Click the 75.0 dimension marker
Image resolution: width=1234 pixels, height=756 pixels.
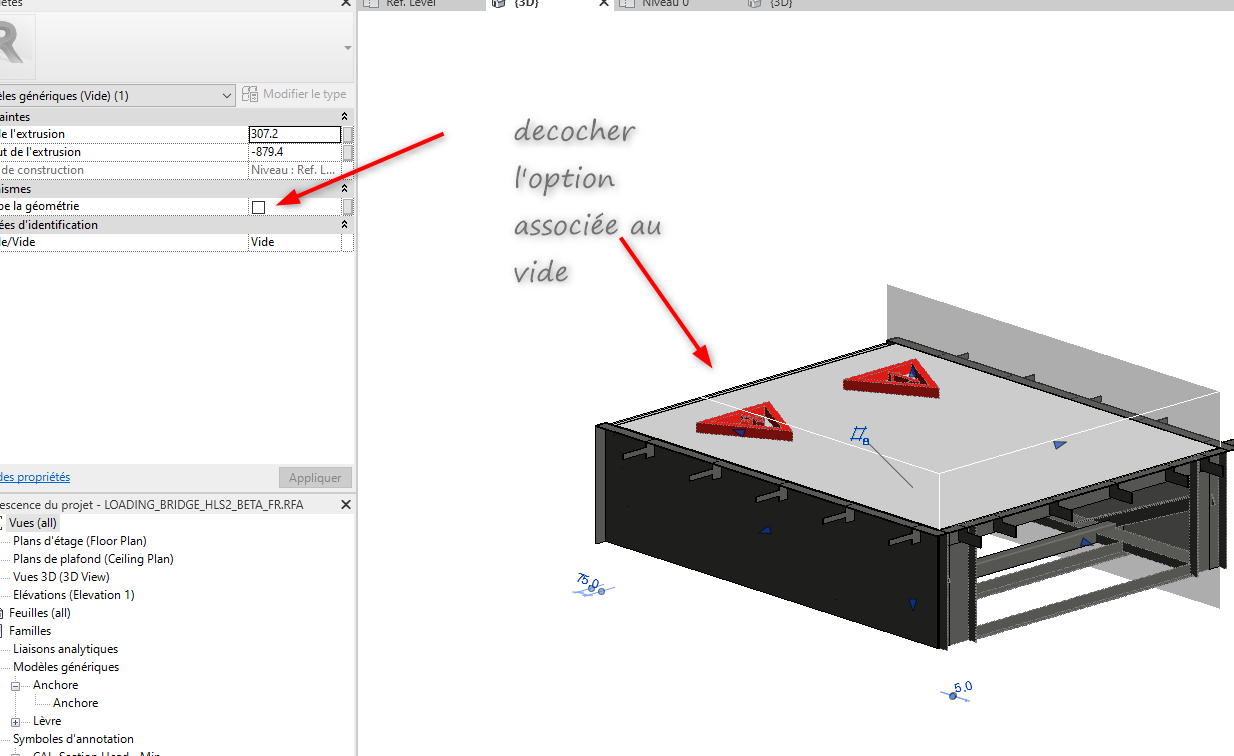coord(589,585)
